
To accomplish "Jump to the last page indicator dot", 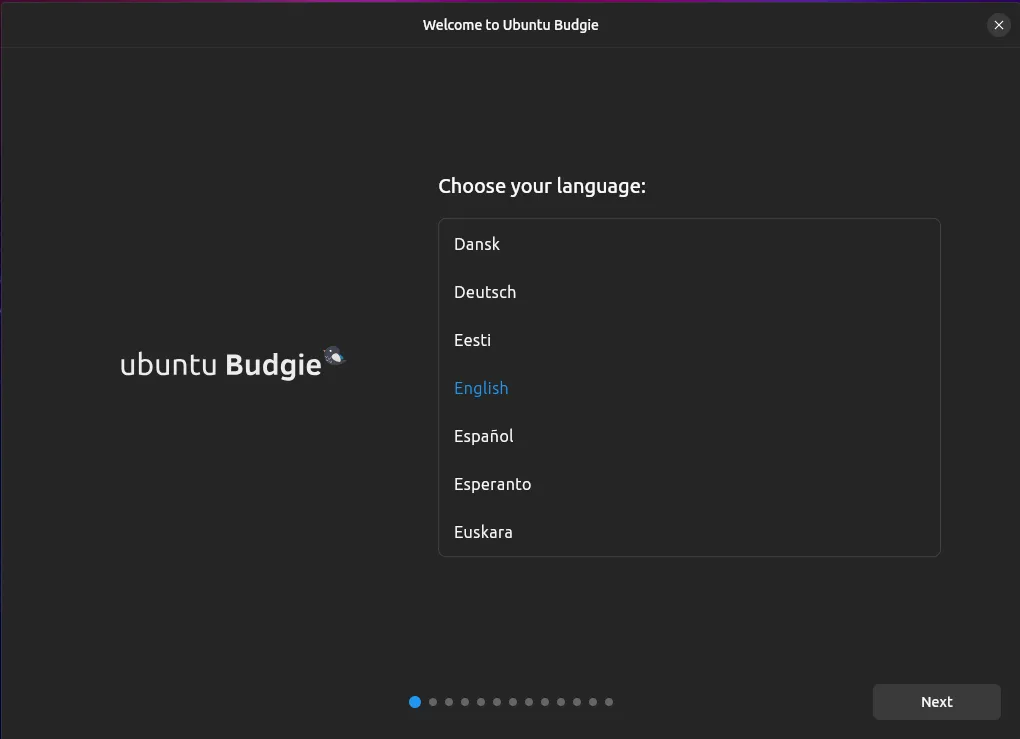I will click(x=609, y=702).
